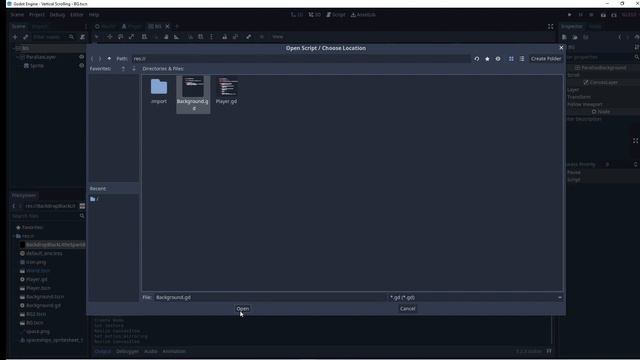Select the Sprite node in tree
The width and height of the screenshot is (640, 360).
(x=37, y=66)
